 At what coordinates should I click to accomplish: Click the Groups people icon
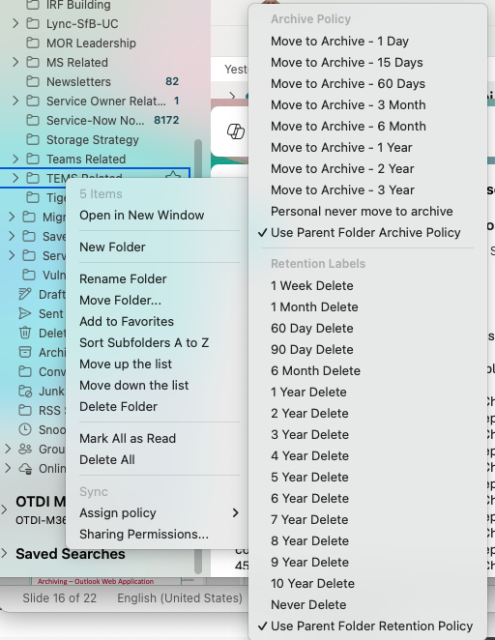pos(25,449)
